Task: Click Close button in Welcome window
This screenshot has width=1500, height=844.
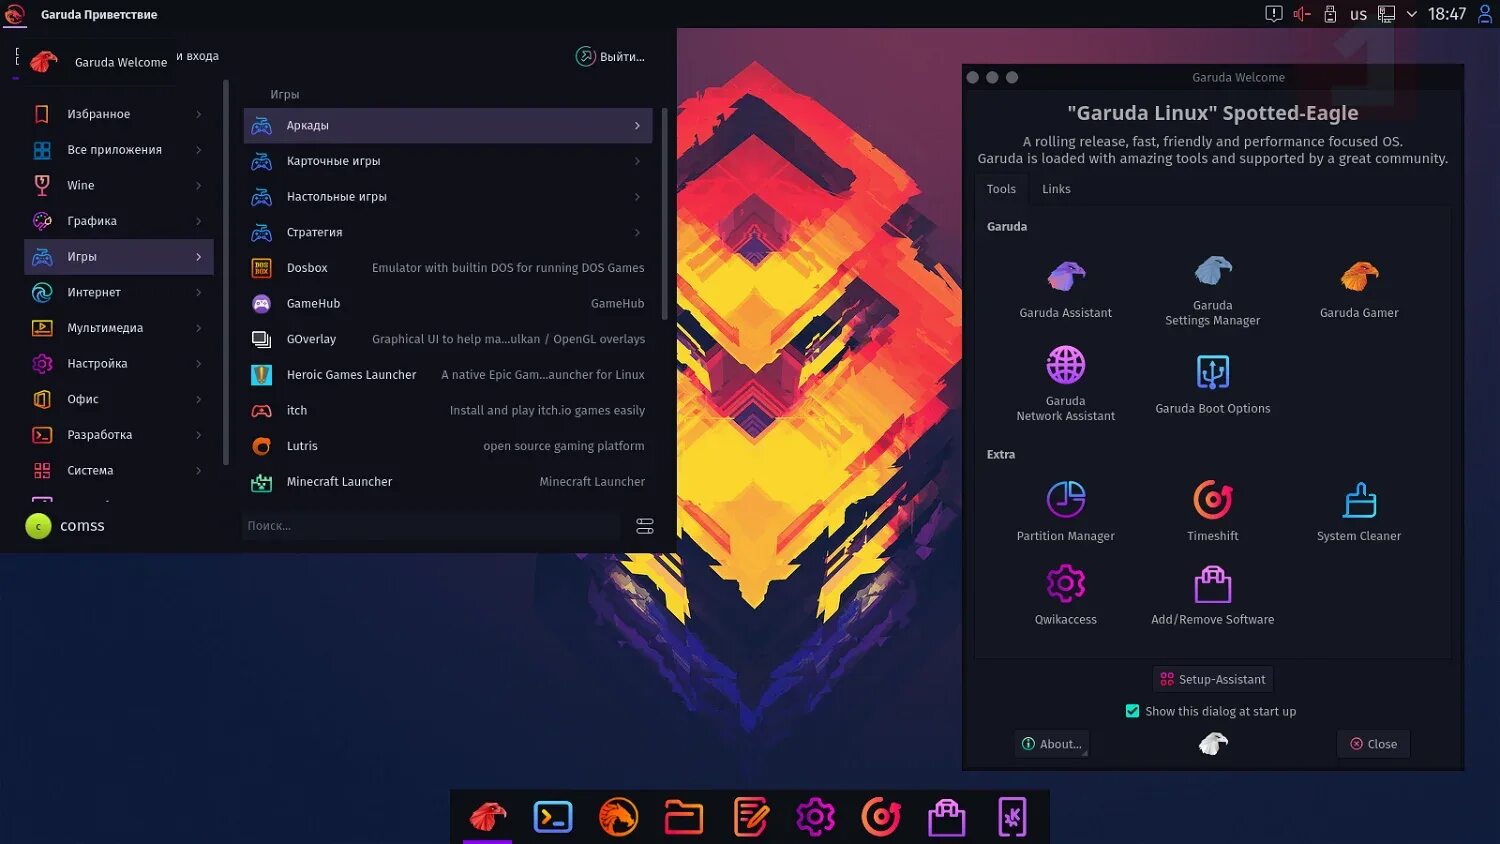Action: click(1373, 744)
